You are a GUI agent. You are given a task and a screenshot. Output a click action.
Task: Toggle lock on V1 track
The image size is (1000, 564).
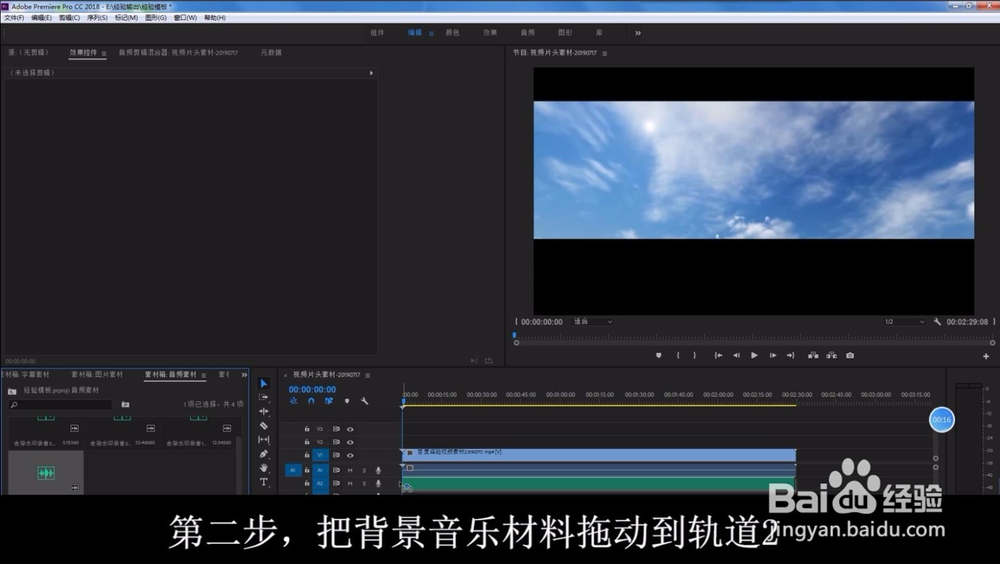click(307, 456)
